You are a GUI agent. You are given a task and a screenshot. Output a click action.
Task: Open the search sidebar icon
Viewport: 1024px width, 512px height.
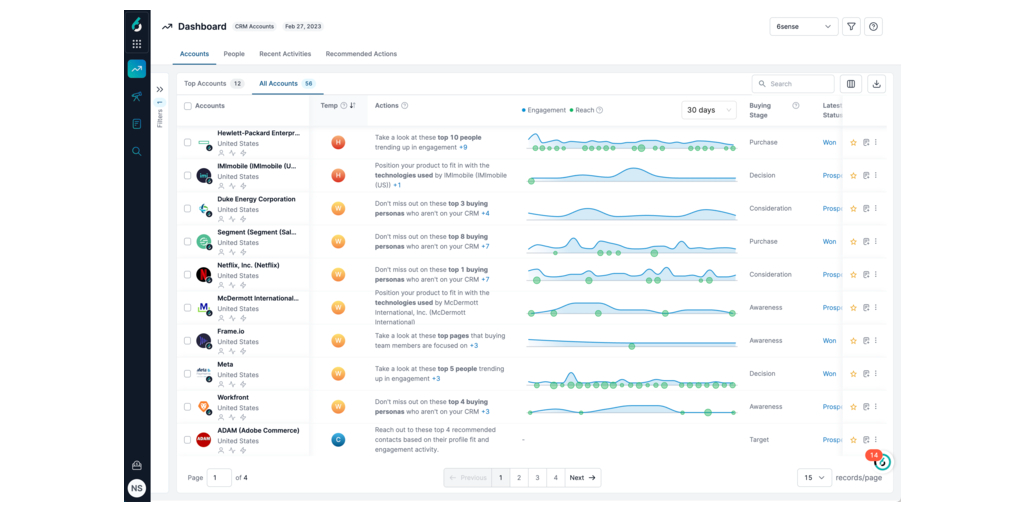136,151
